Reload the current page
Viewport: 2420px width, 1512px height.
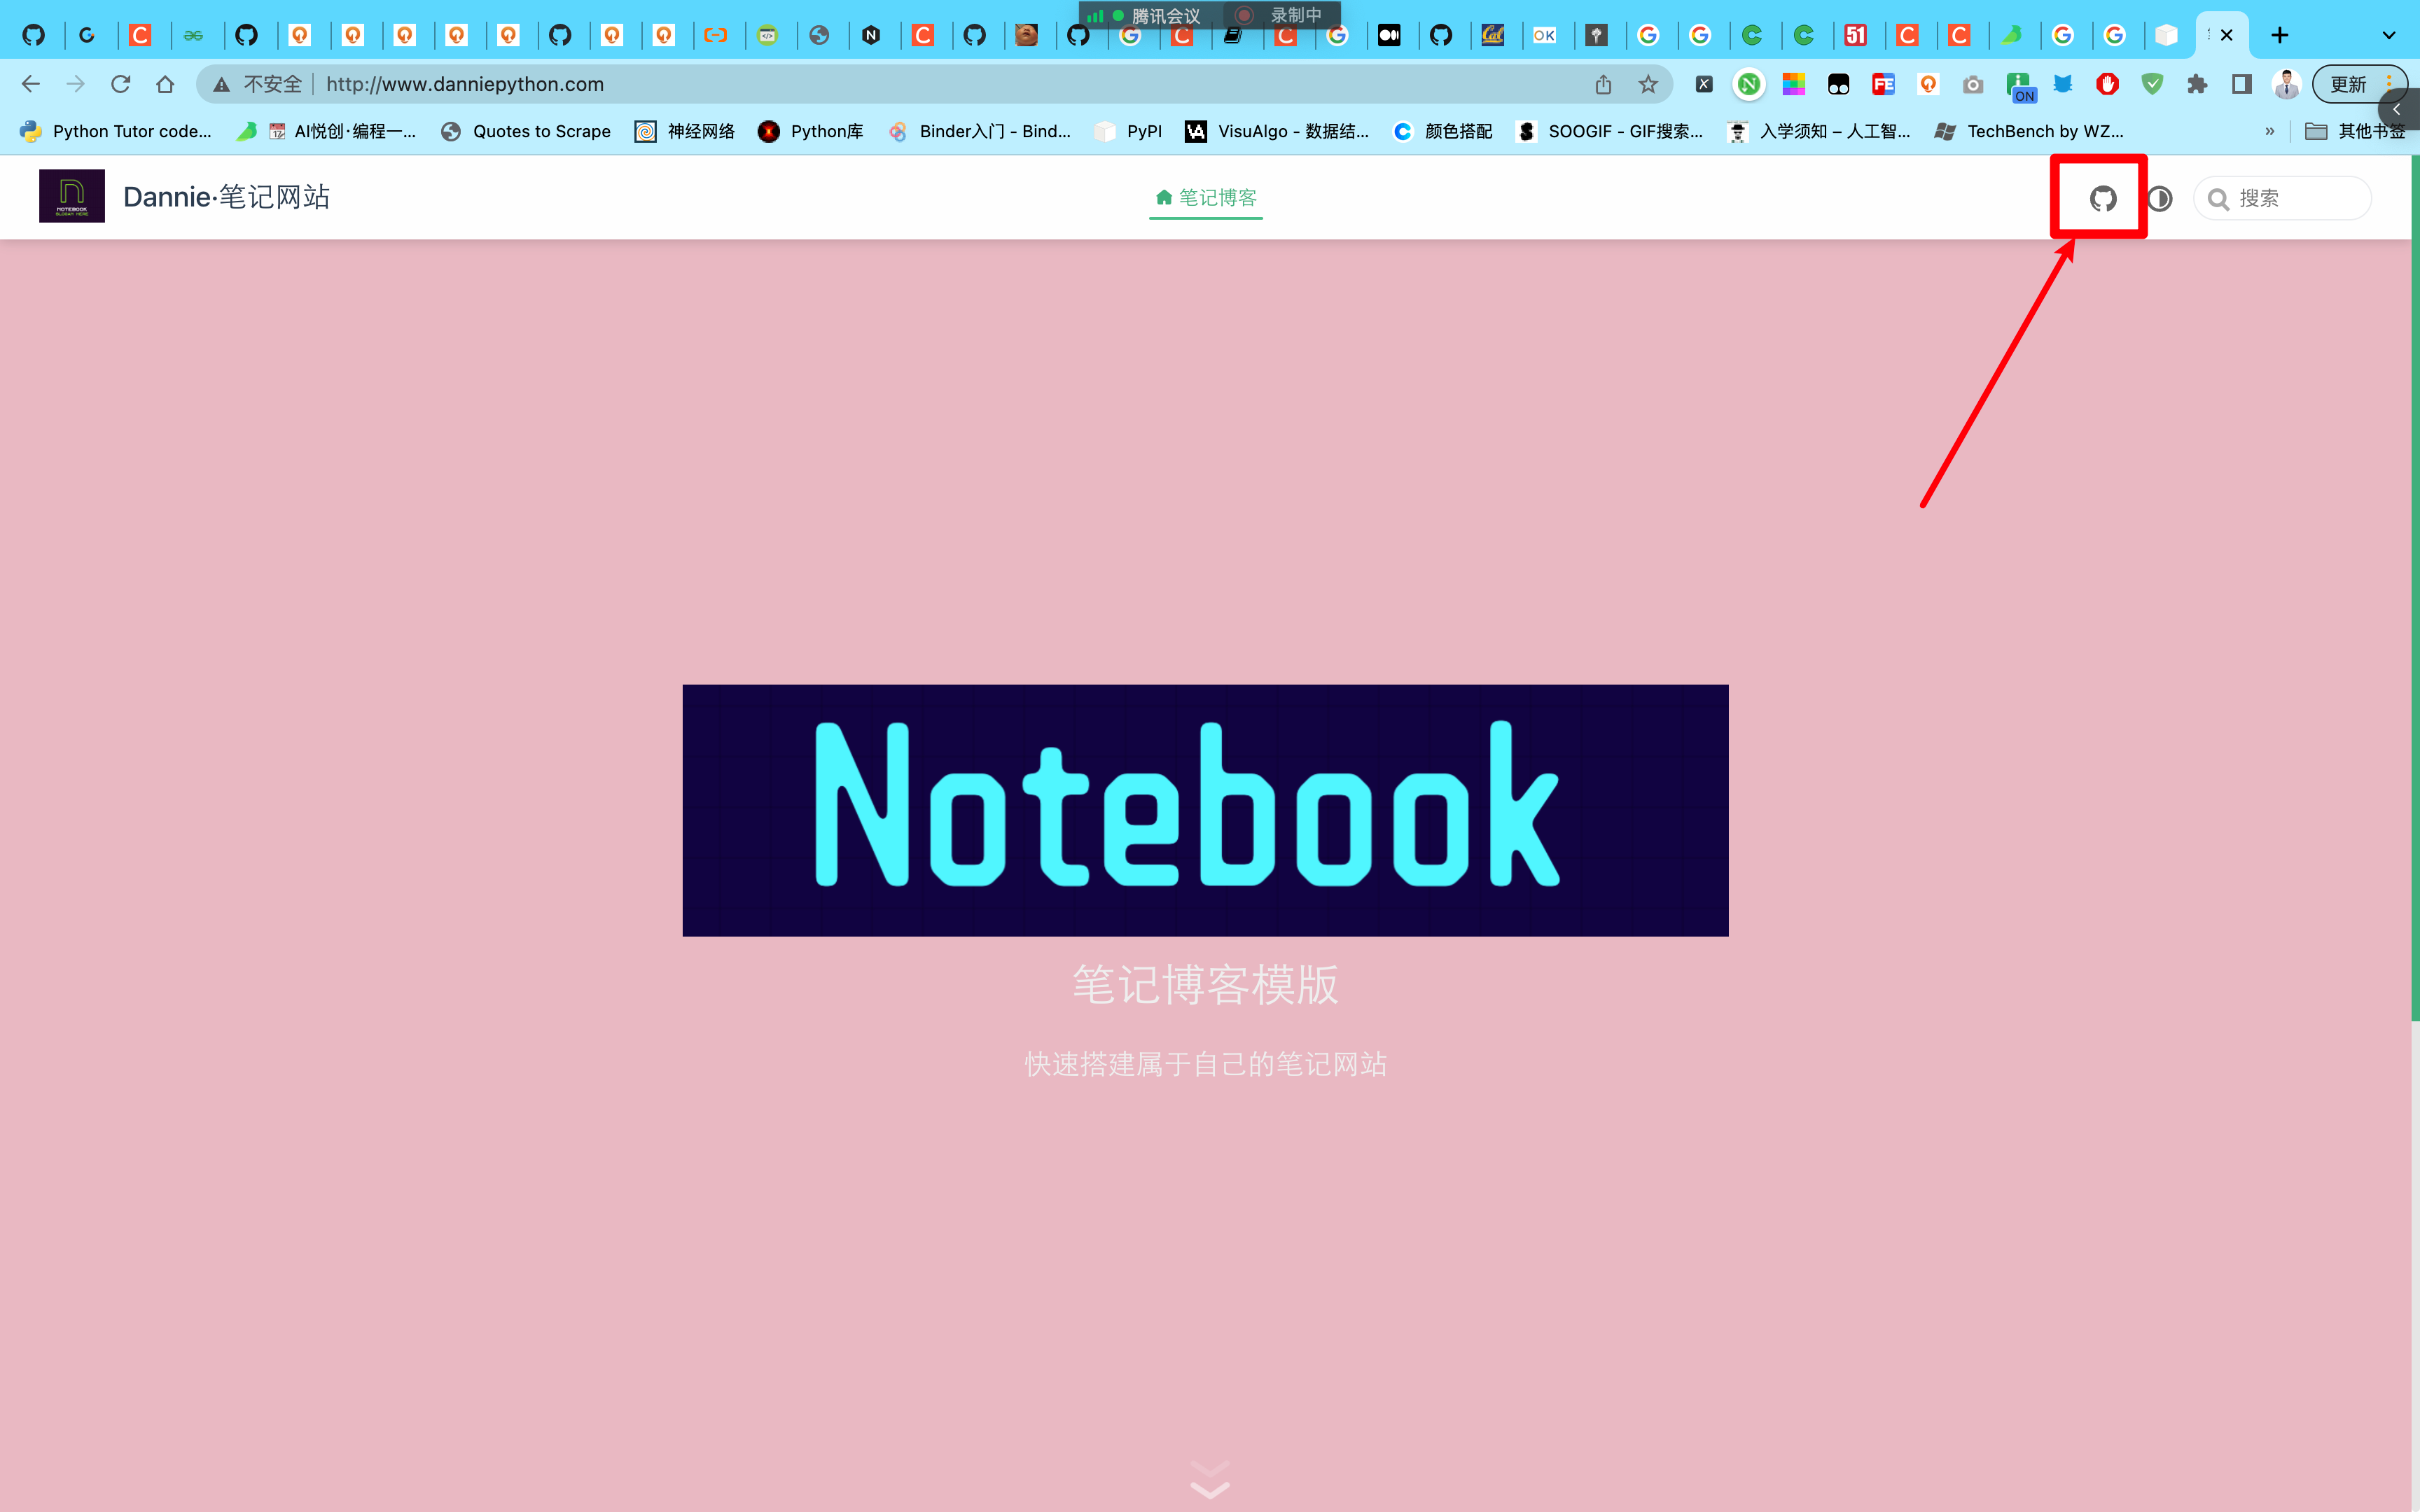[x=120, y=84]
